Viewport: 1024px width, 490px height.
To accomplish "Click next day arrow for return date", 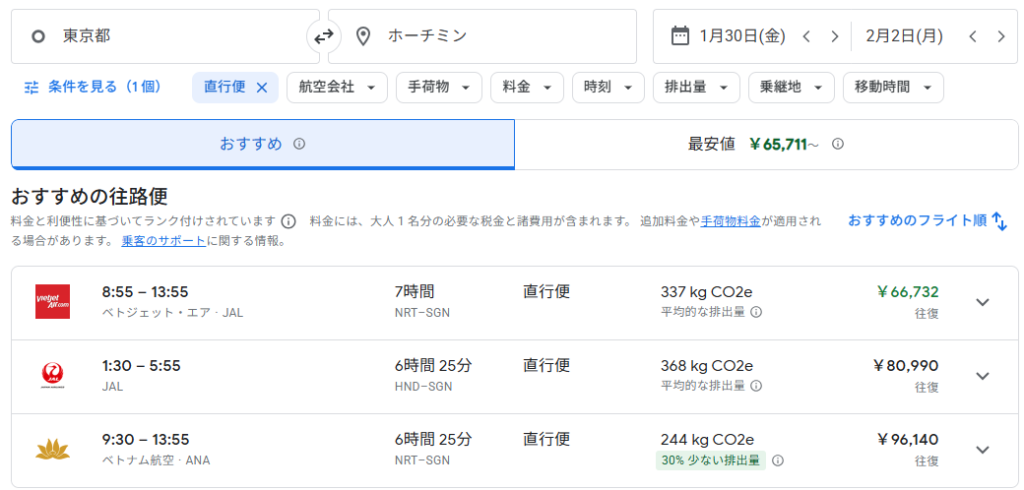I will coord(1001,37).
